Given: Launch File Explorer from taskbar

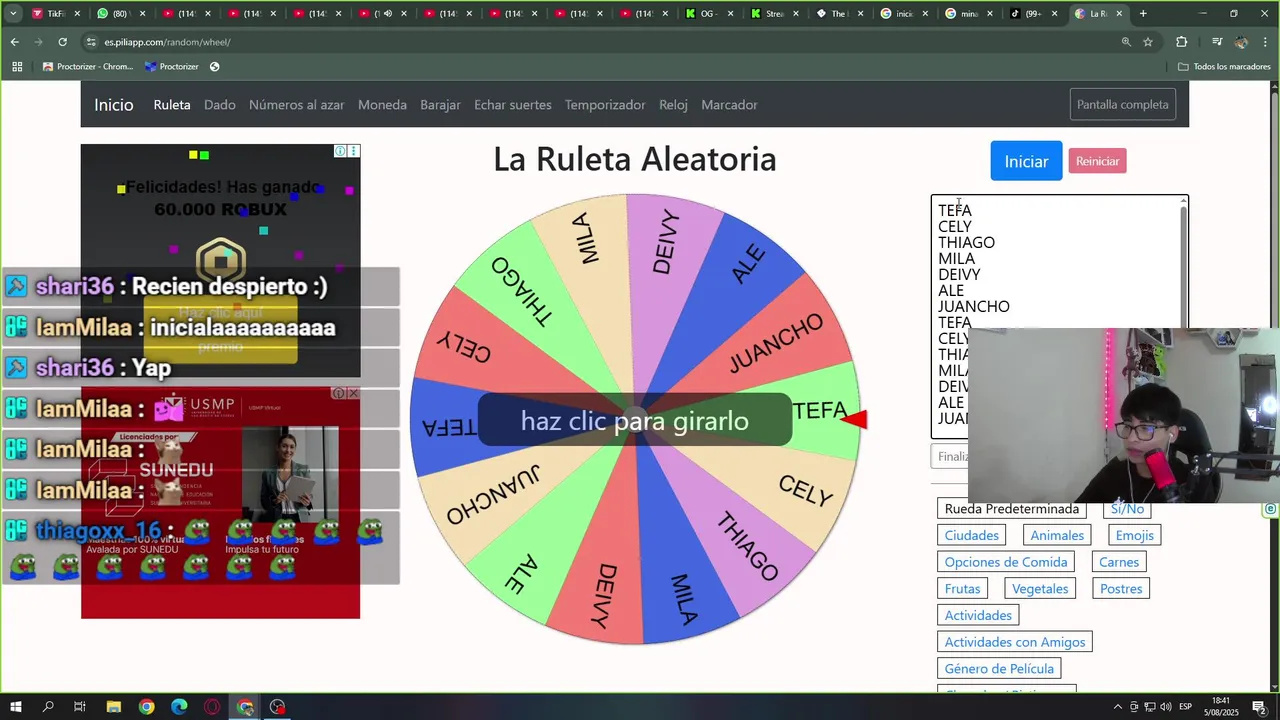Looking at the screenshot, I should coord(114,707).
